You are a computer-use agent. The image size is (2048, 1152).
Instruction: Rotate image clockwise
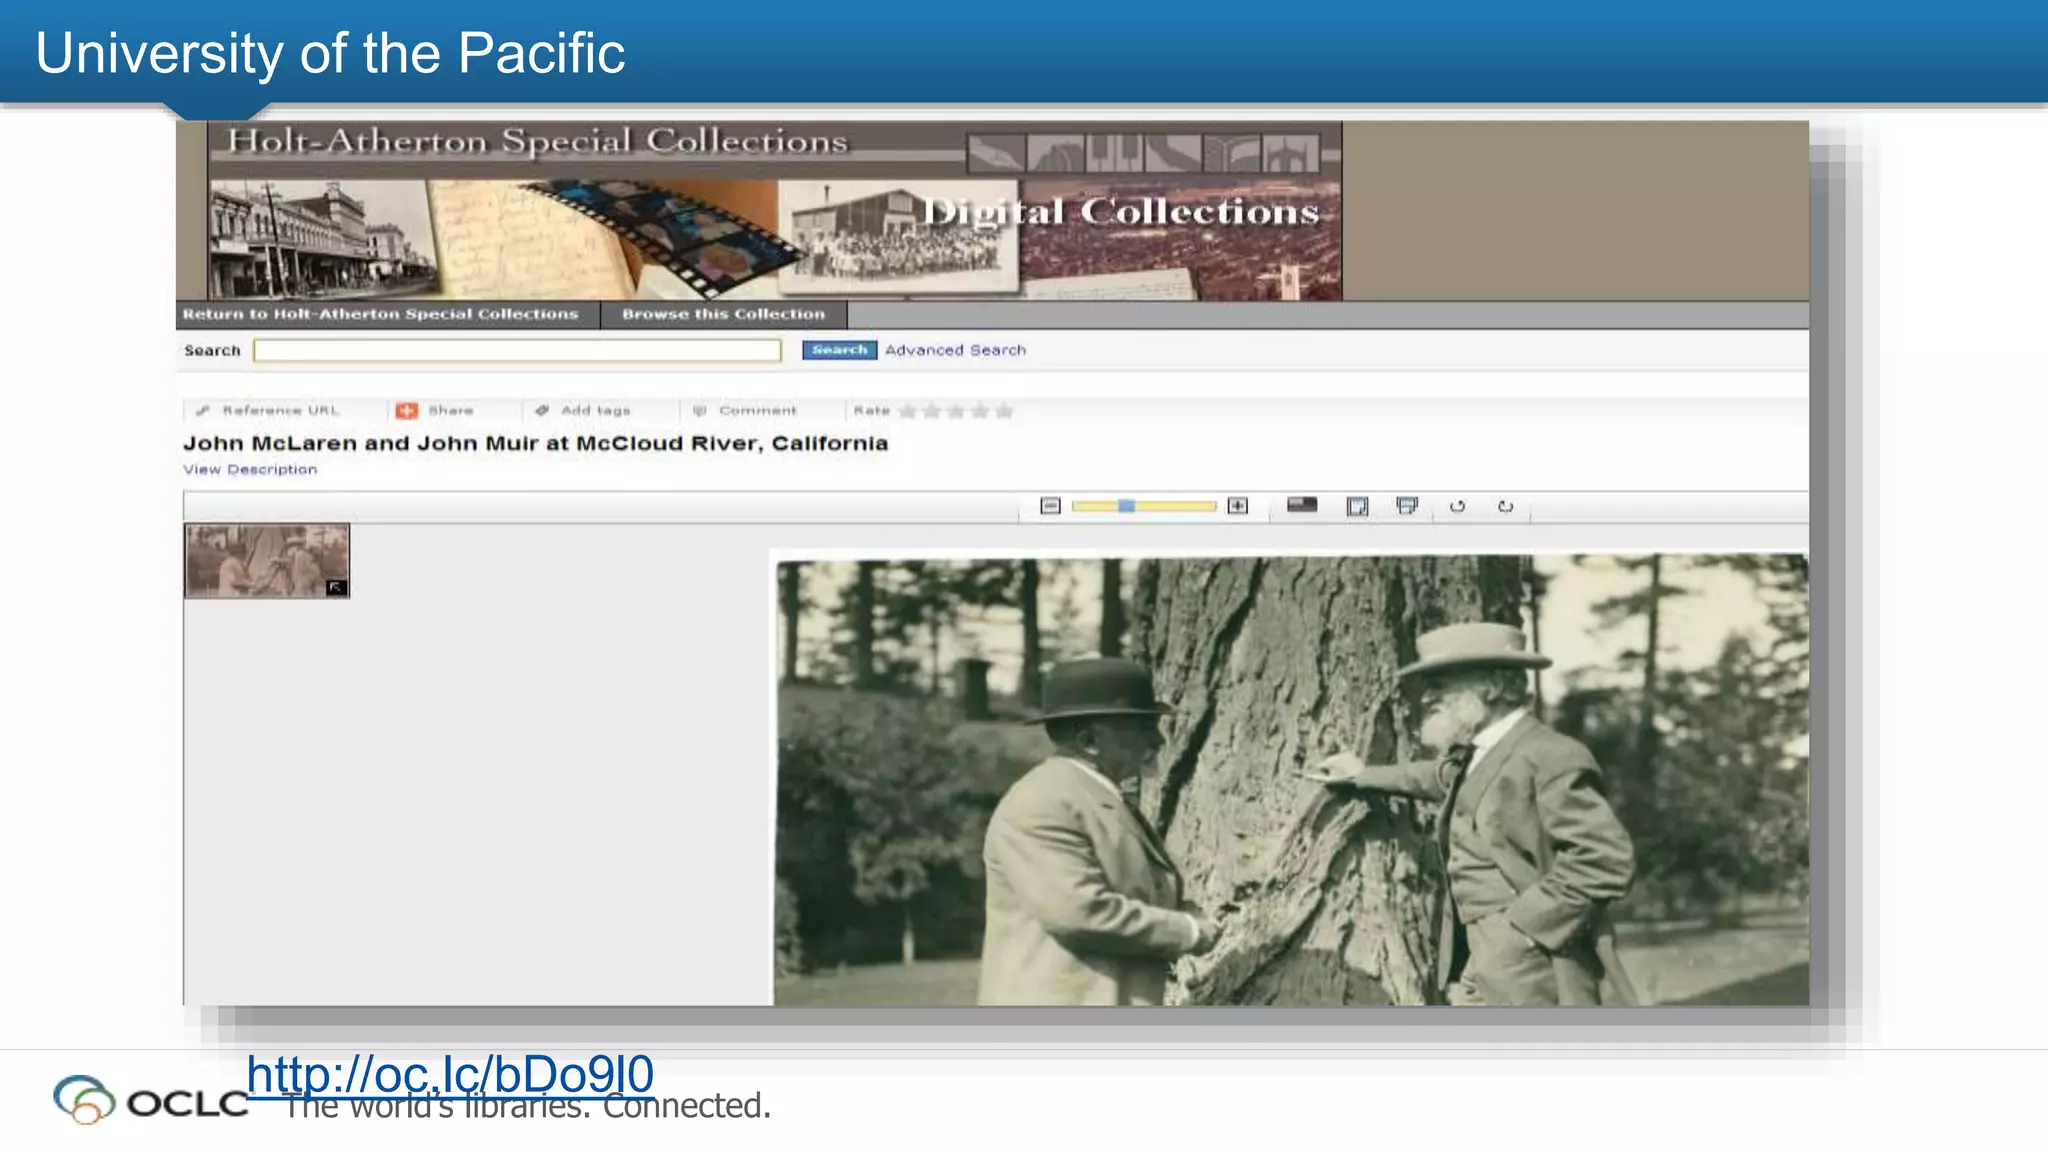(1505, 507)
